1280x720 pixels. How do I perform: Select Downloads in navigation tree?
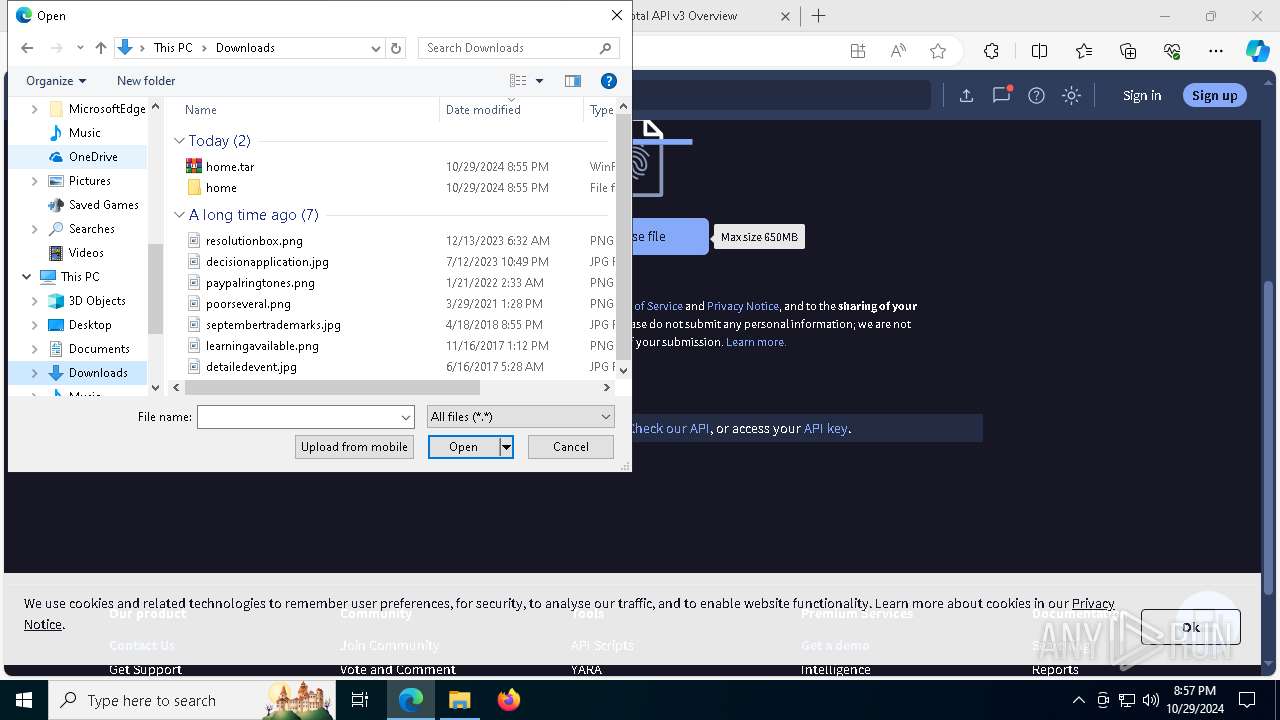pyautogui.click(x=98, y=373)
